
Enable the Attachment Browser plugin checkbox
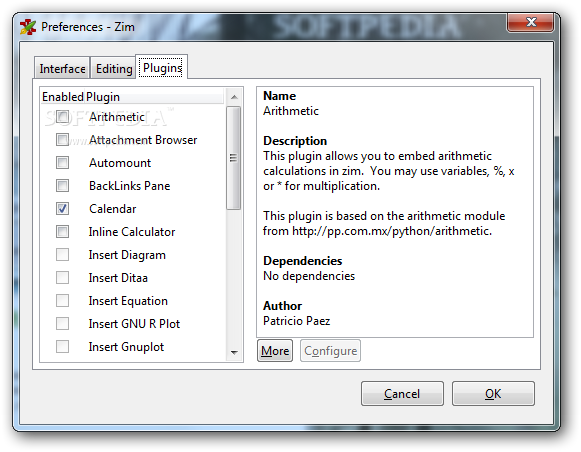[62, 140]
